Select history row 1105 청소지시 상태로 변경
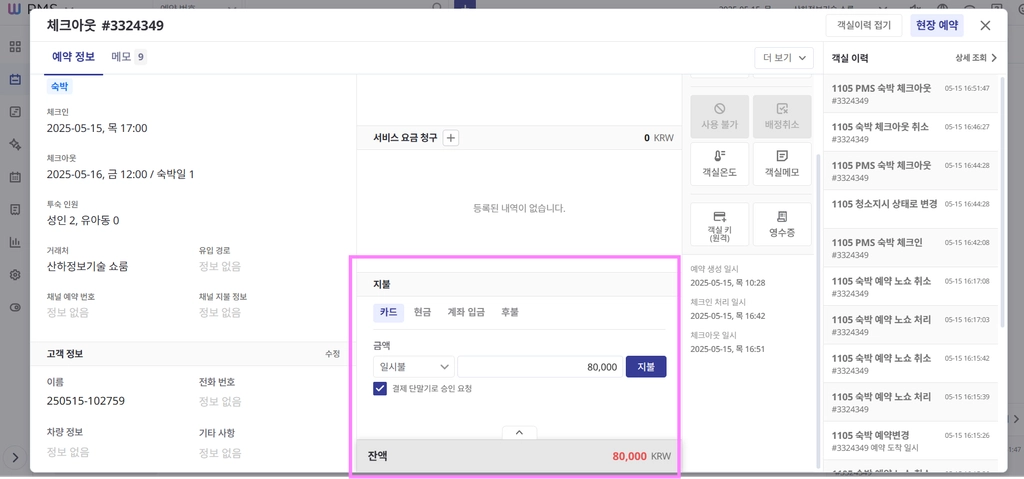 pos(911,210)
